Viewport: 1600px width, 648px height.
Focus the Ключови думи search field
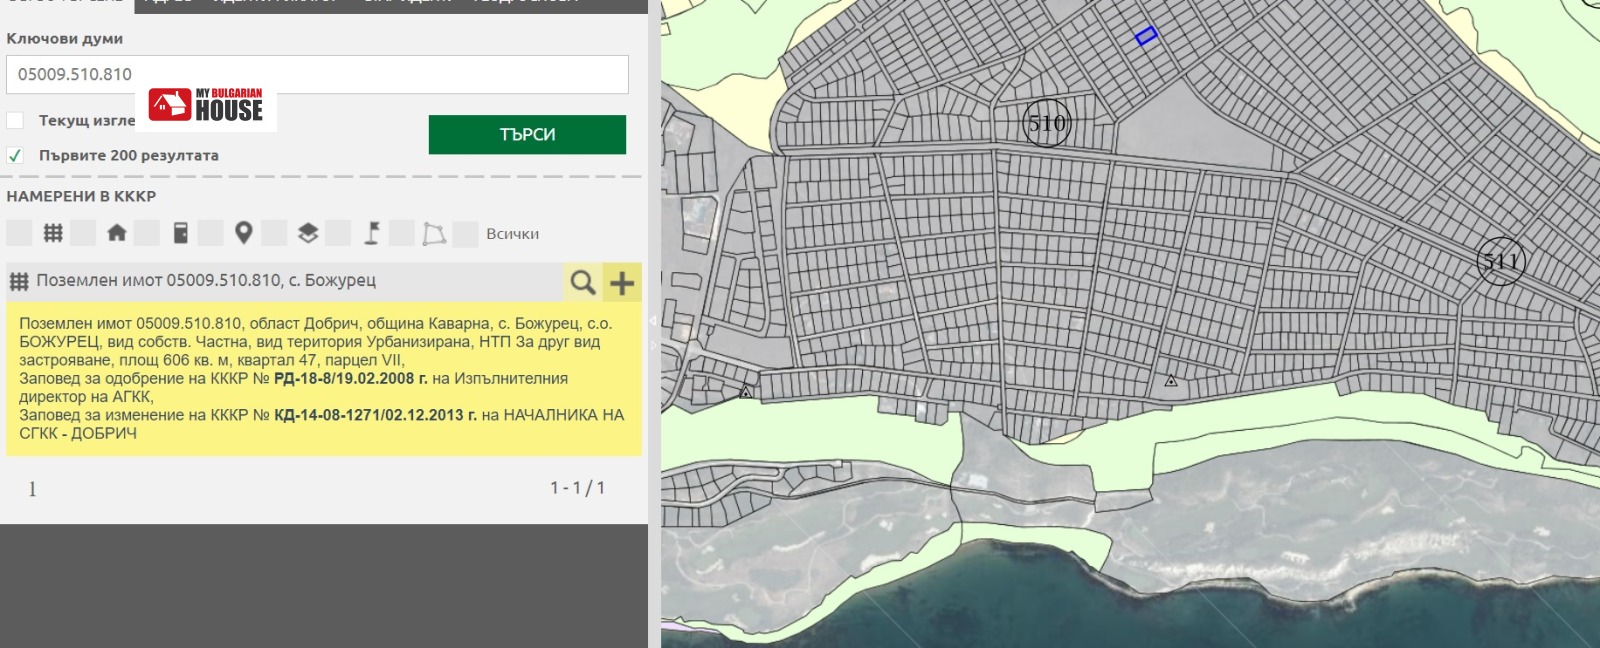click(317, 75)
